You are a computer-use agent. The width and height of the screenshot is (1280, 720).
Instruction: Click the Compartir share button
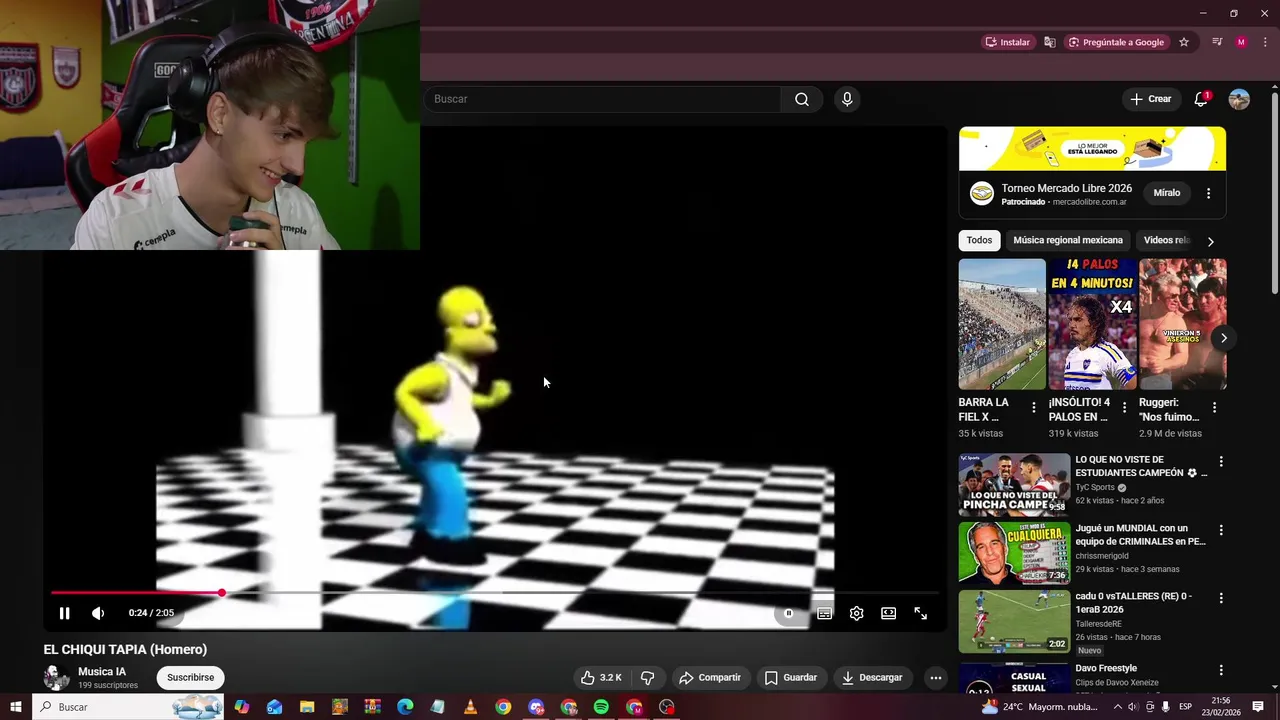click(710, 677)
